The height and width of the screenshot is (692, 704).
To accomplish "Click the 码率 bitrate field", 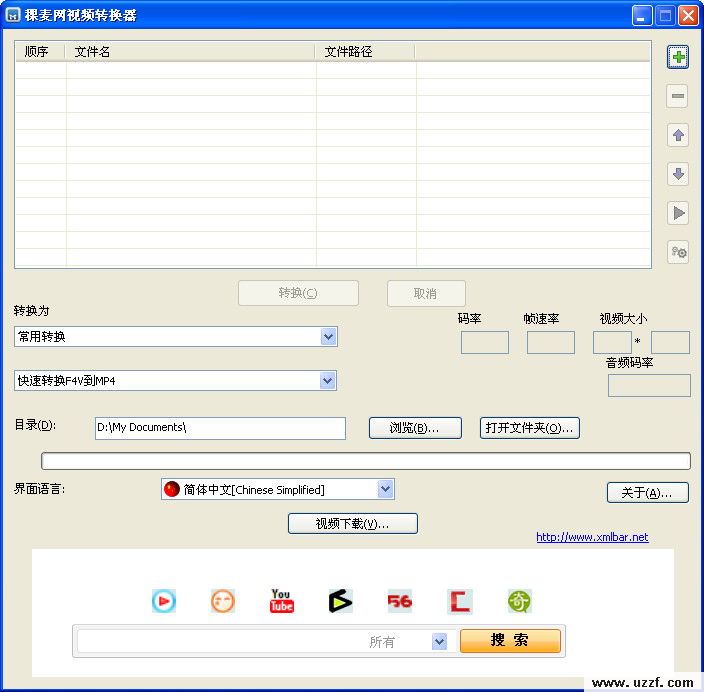I will [x=485, y=343].
